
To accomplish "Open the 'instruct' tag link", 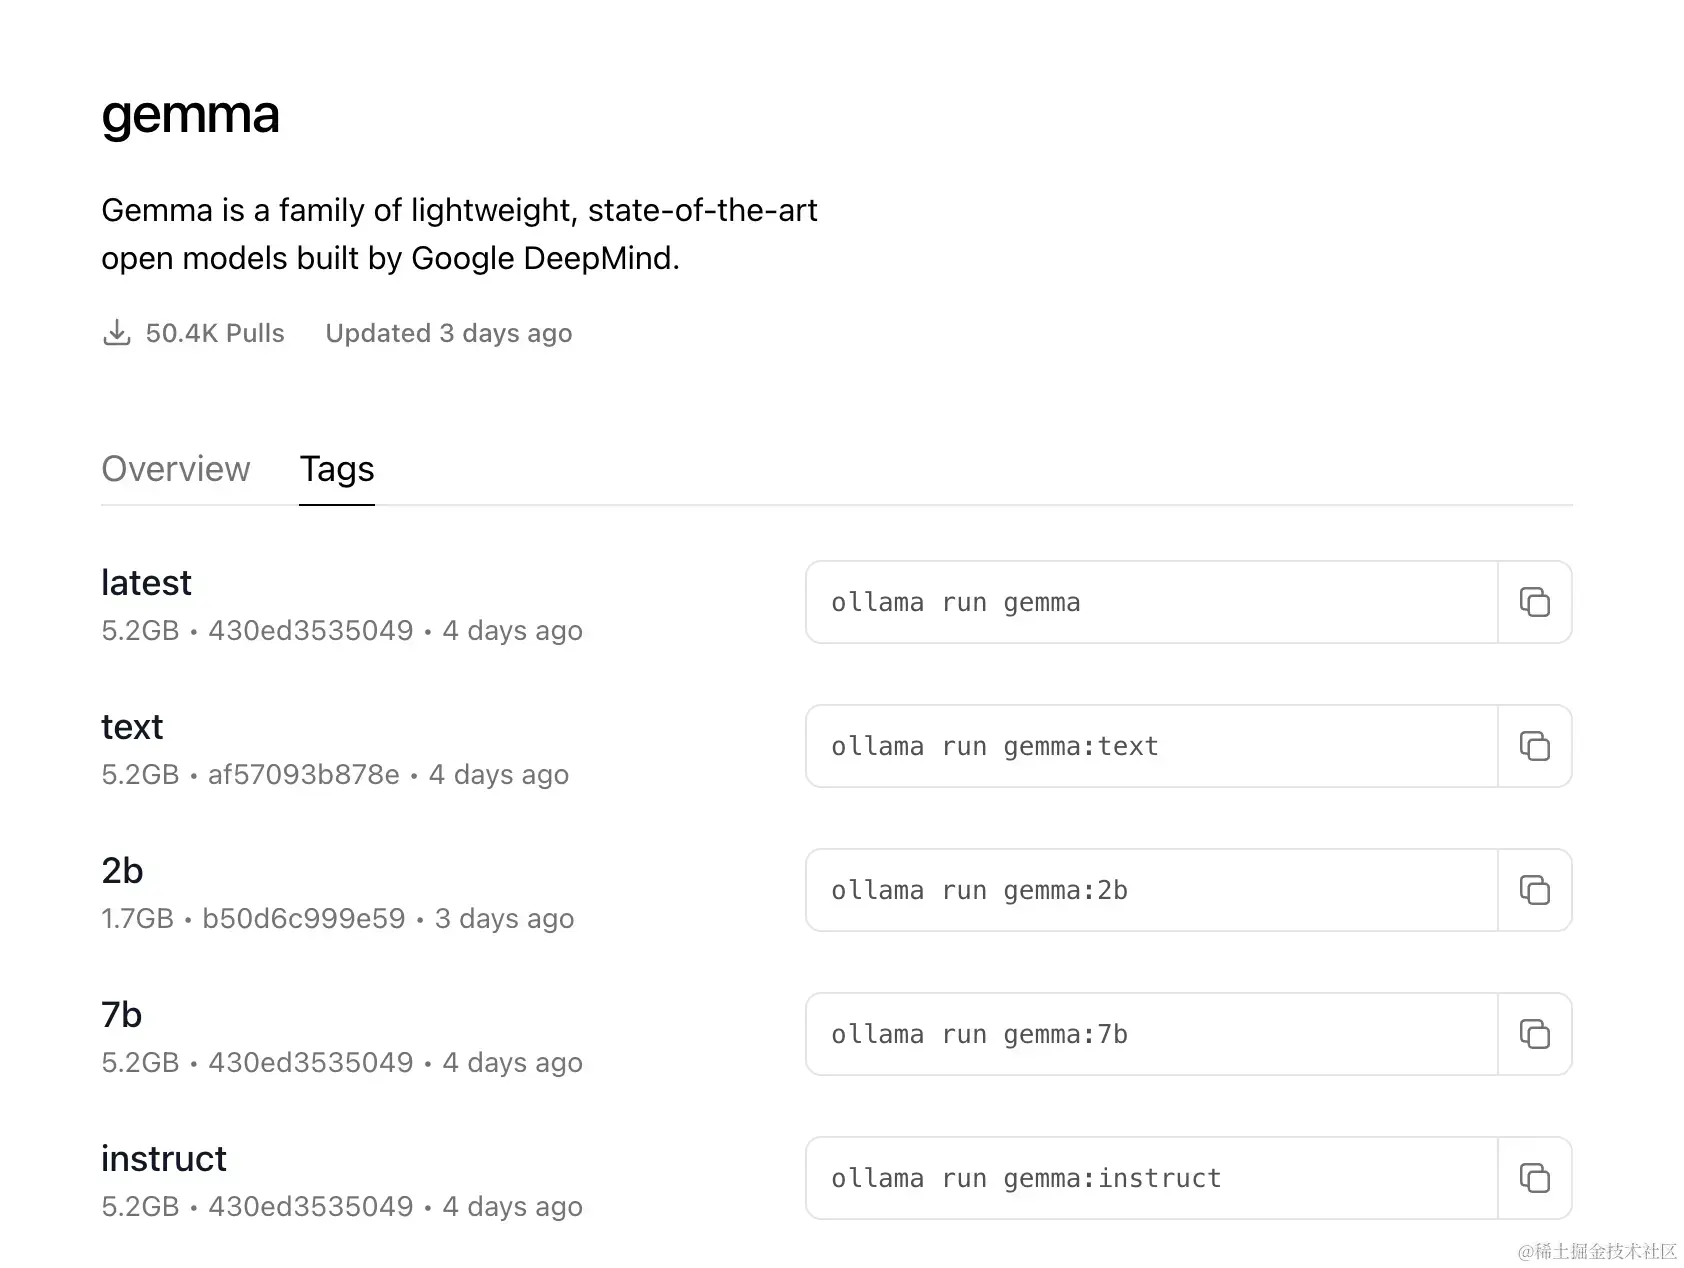I will pyautogui.click(x=164, y=1159).
